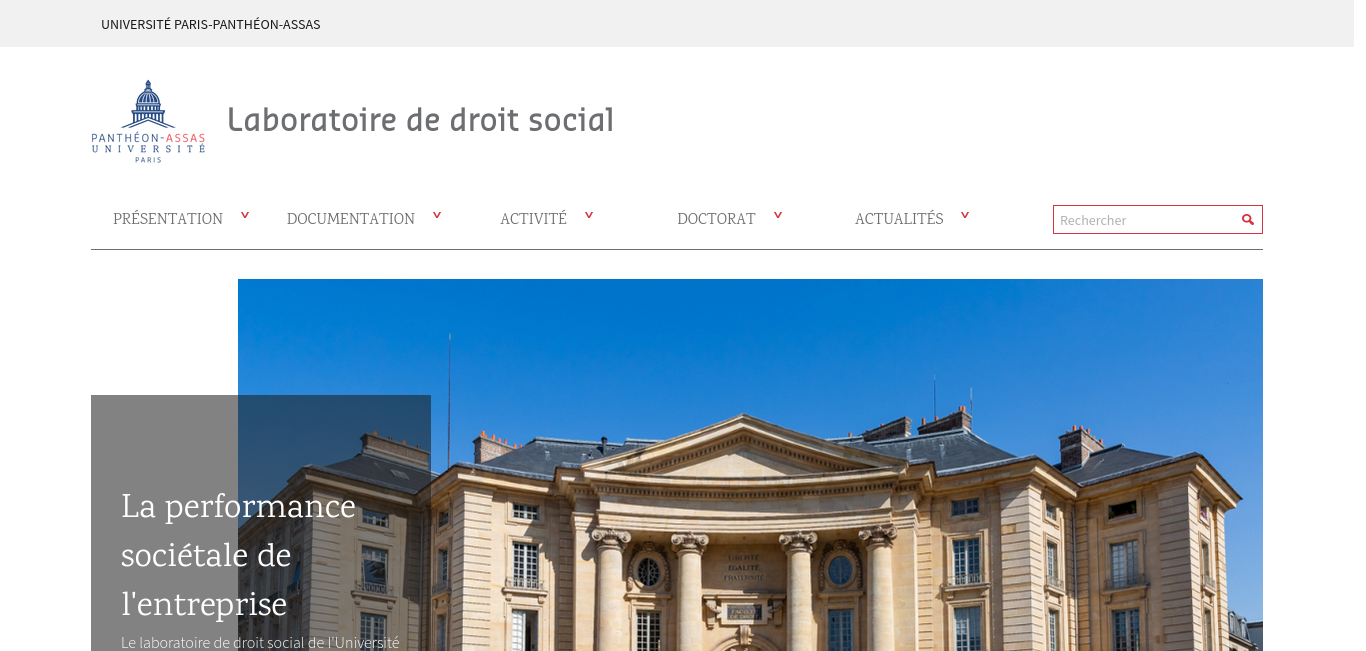Open the Actualités menu item
The image size is (1366, 651).
tap(899, 218)
